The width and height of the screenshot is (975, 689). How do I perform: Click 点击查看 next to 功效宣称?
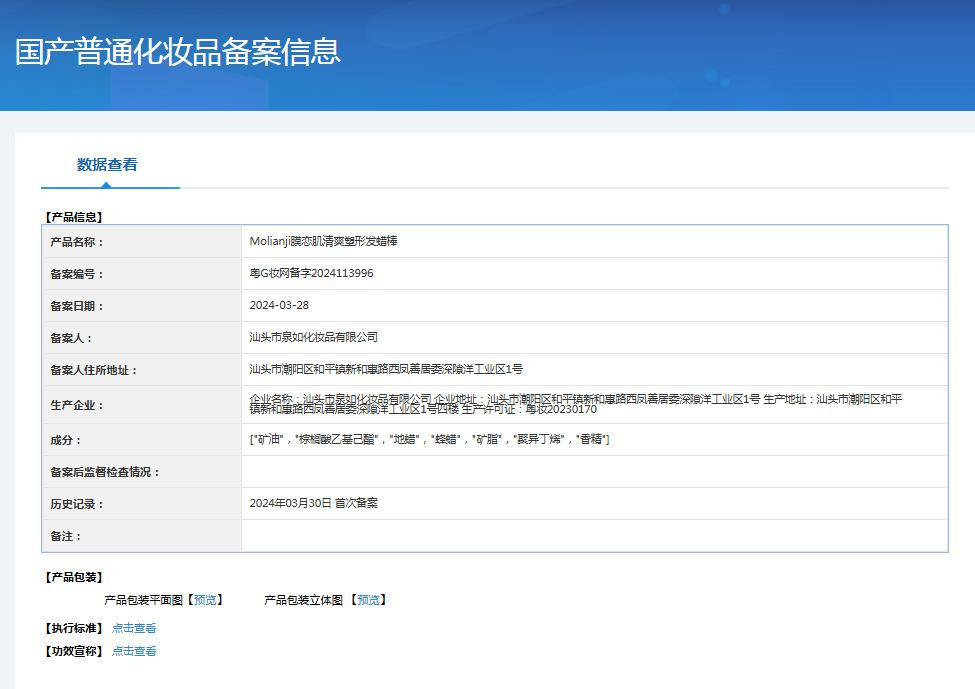[134, 651]
